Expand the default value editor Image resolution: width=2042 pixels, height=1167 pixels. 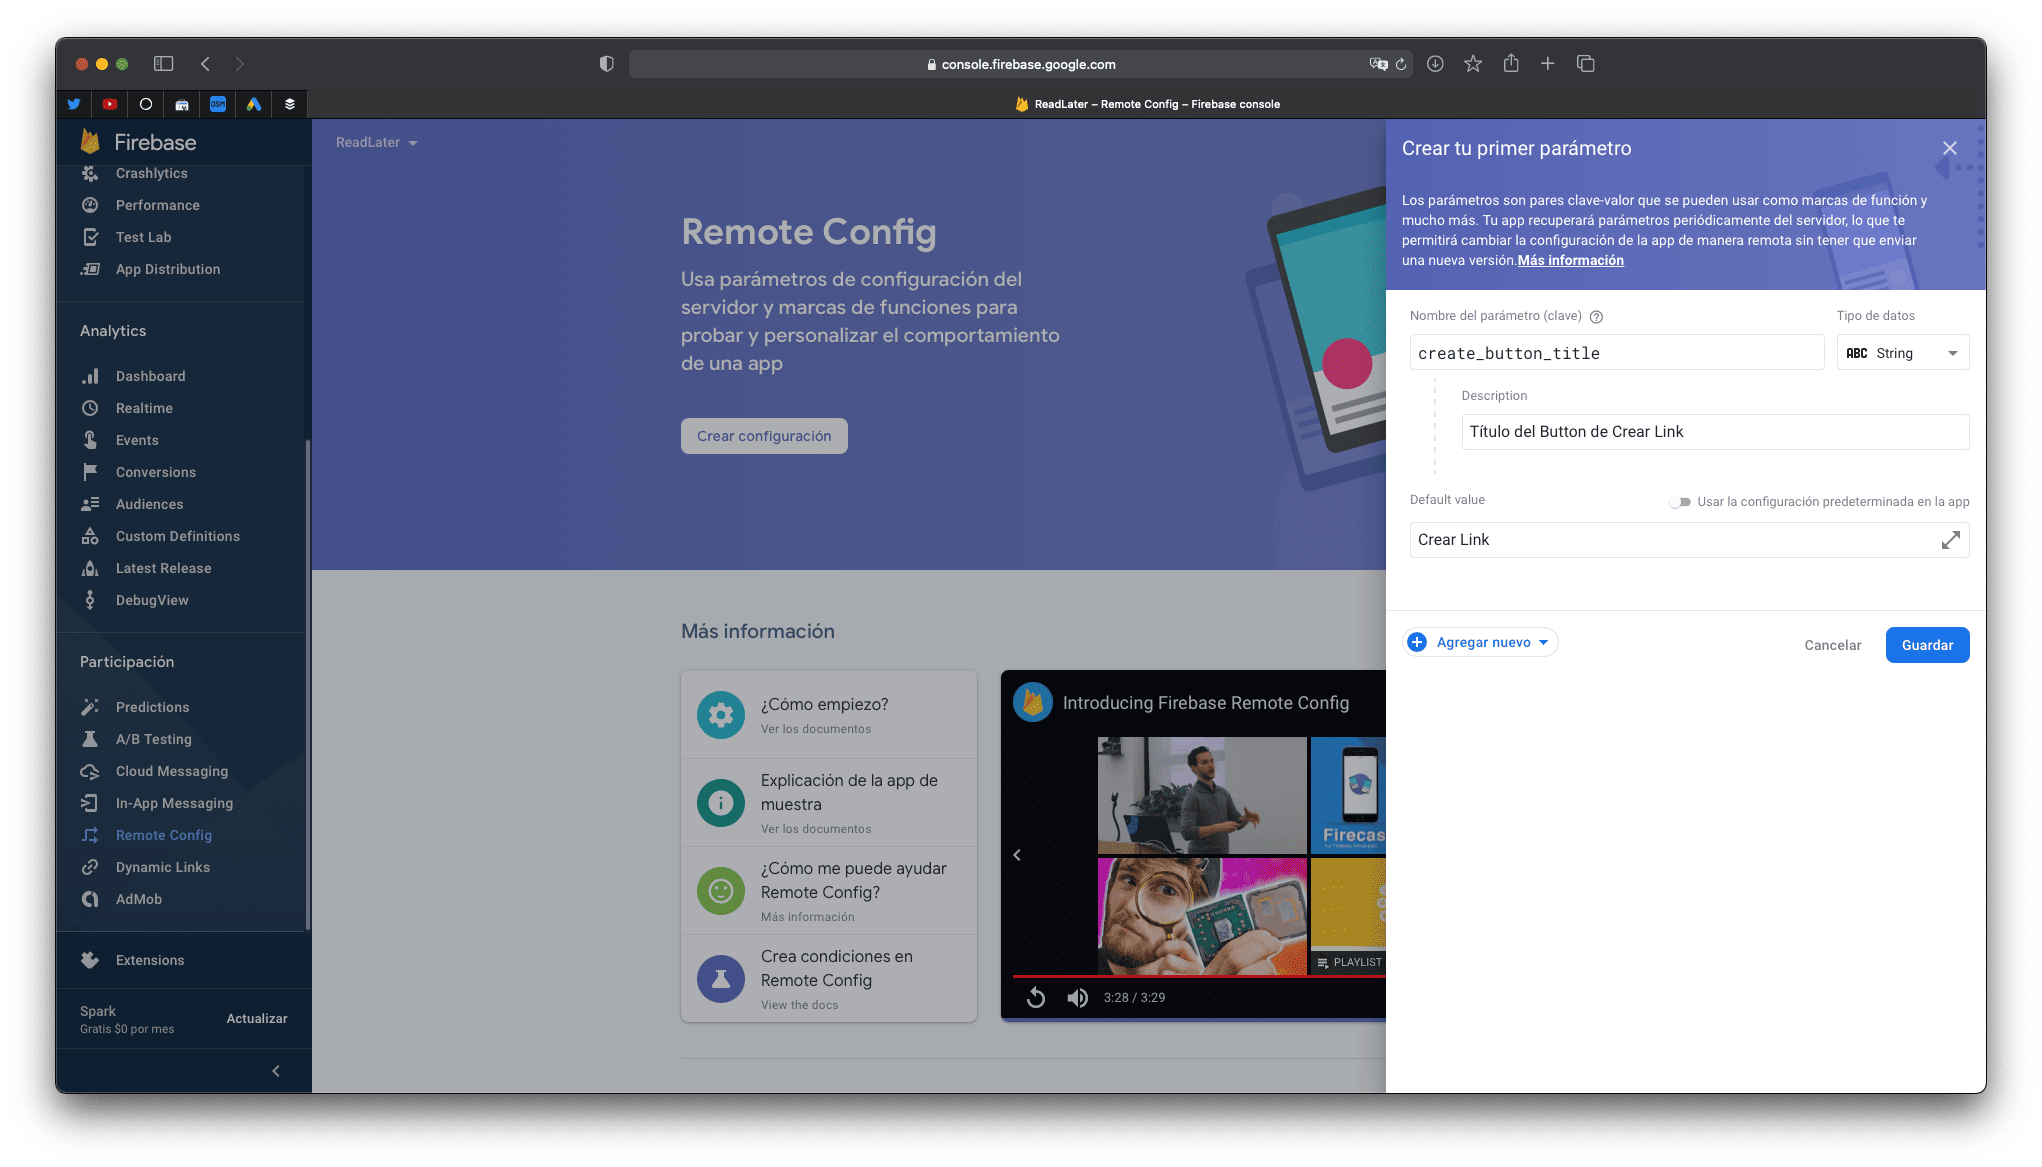click(1950, 540)
